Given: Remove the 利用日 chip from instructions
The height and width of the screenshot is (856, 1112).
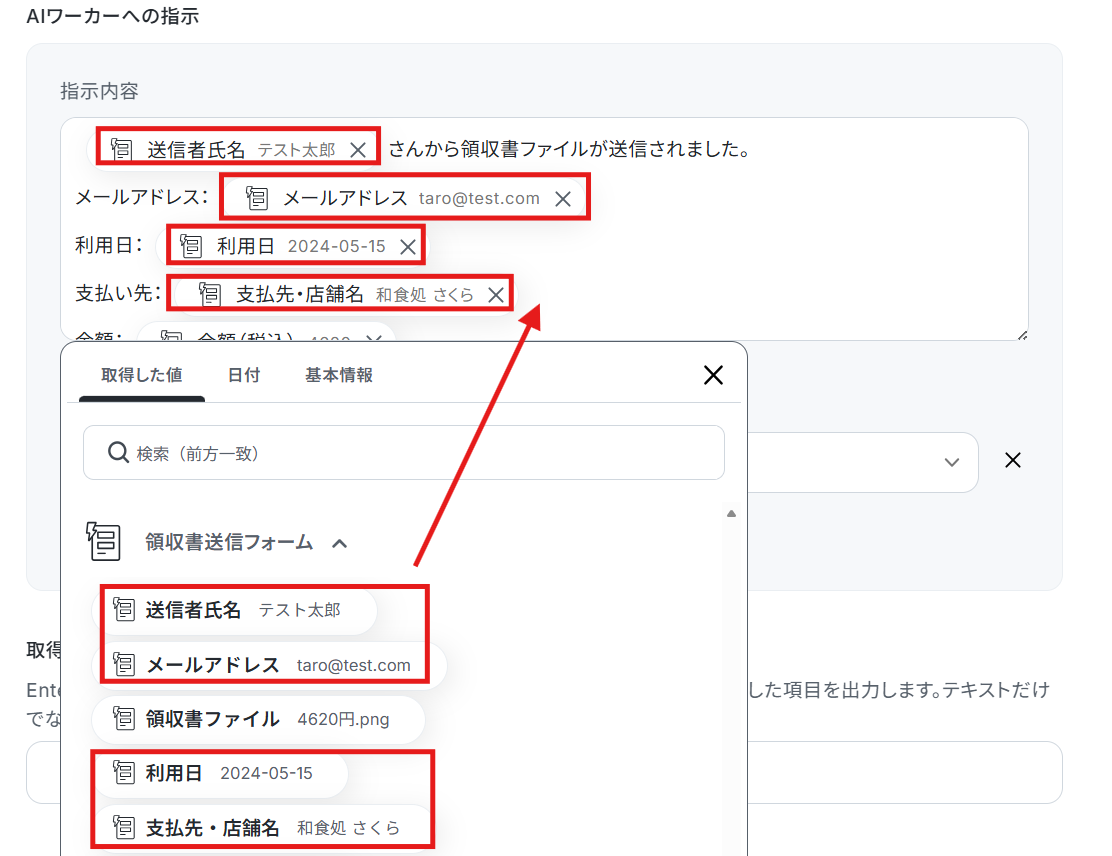Looking at the screenshot, I should click(x=408, y=247).
